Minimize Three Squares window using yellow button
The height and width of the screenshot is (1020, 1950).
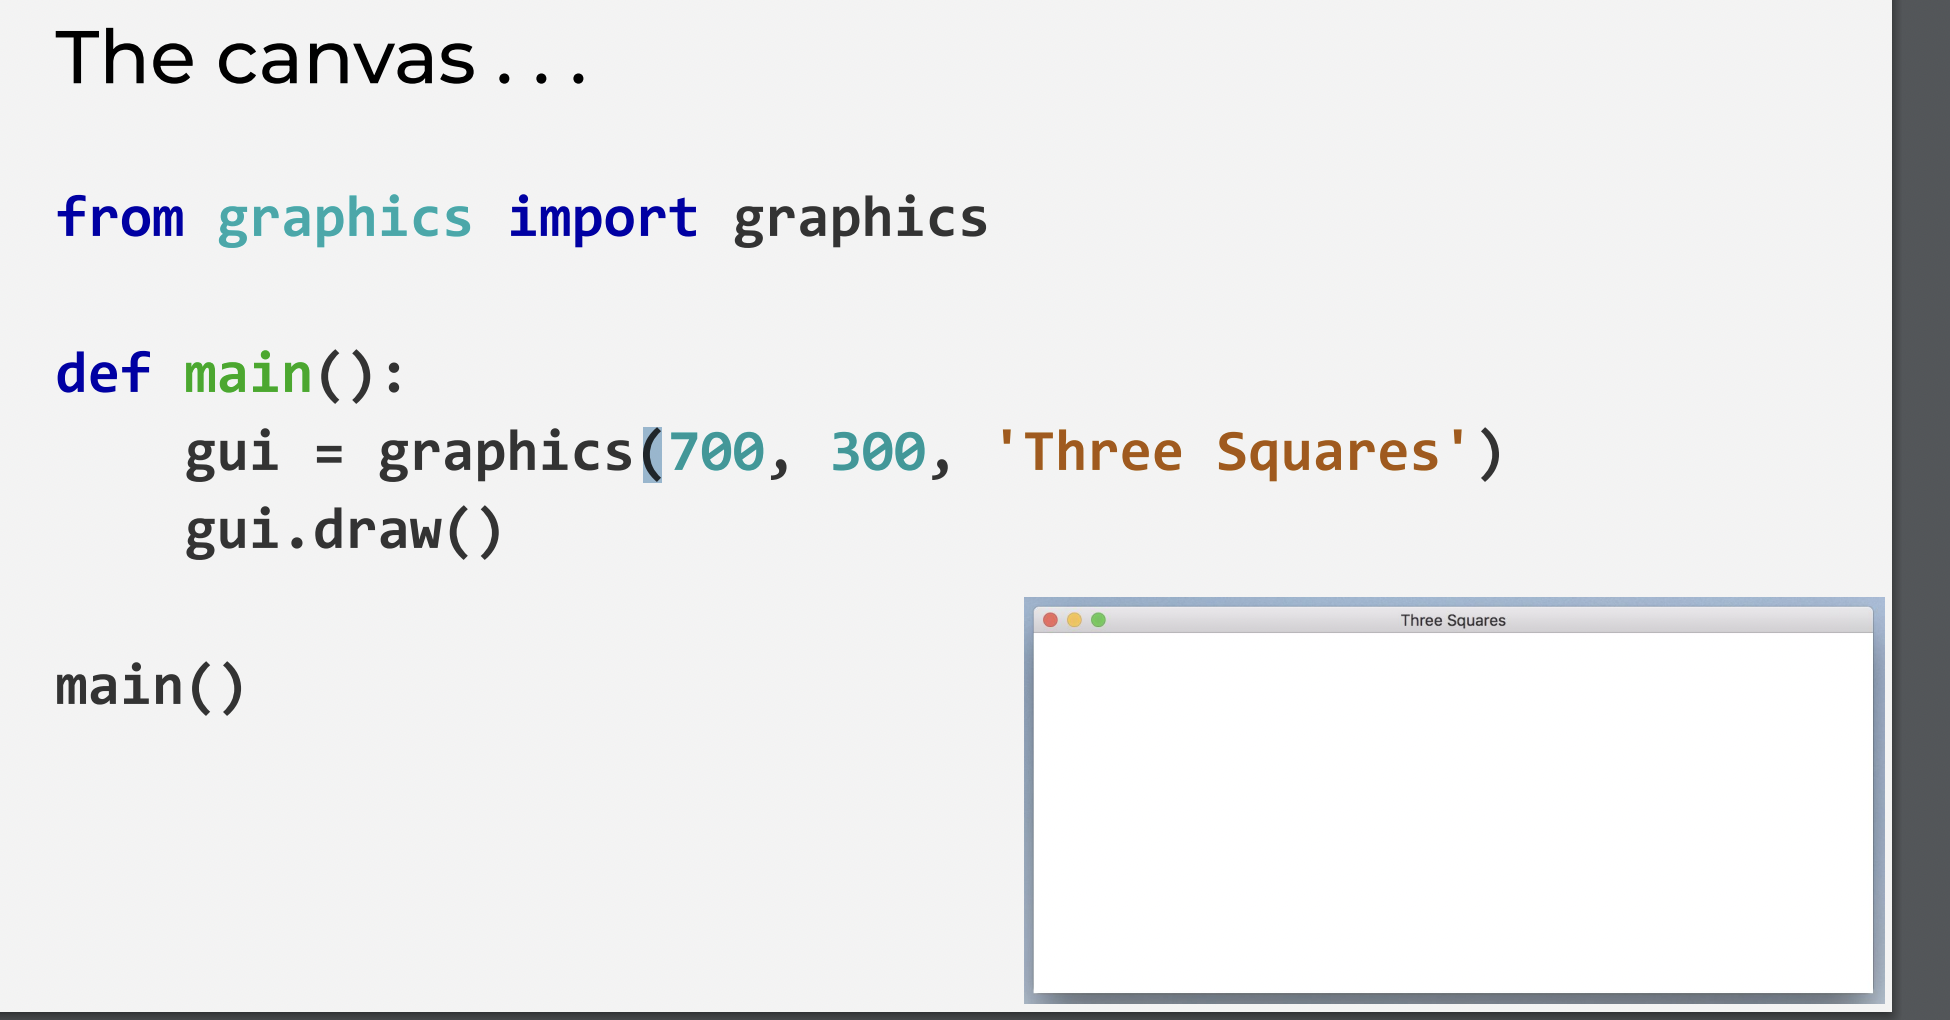(x=1074, y=620)
